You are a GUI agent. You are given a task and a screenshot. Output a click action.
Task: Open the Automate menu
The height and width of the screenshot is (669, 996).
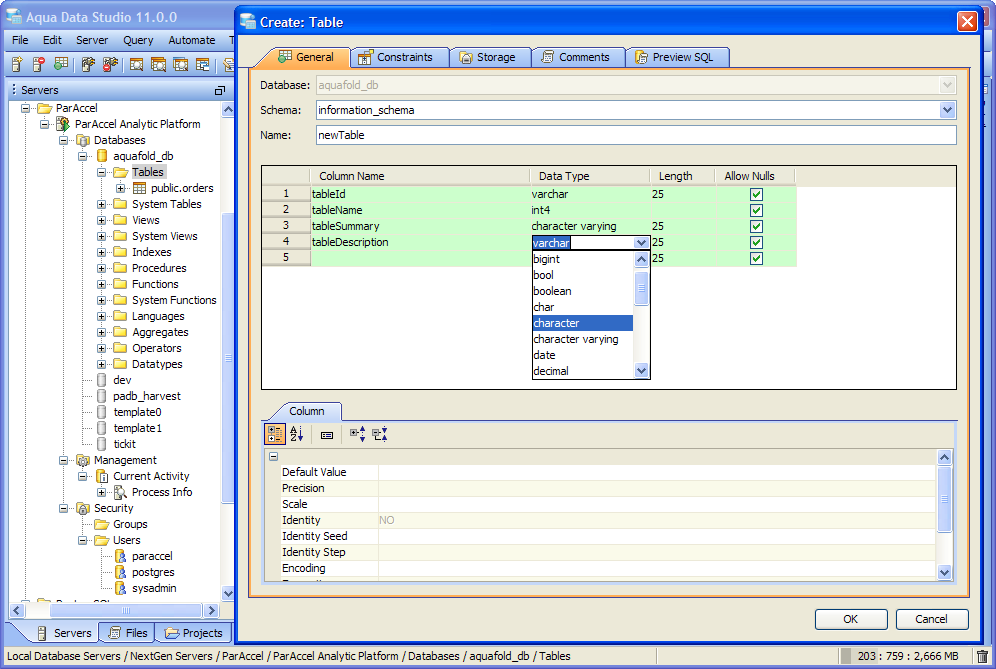[192, 40]
